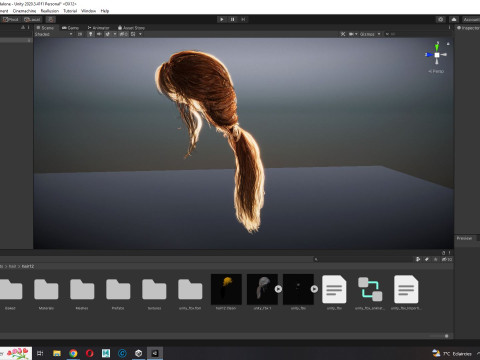Viewport: 480px width, 360px height.
Task: Select the unity_fbx animator controller asset
Action: [370, 289]
